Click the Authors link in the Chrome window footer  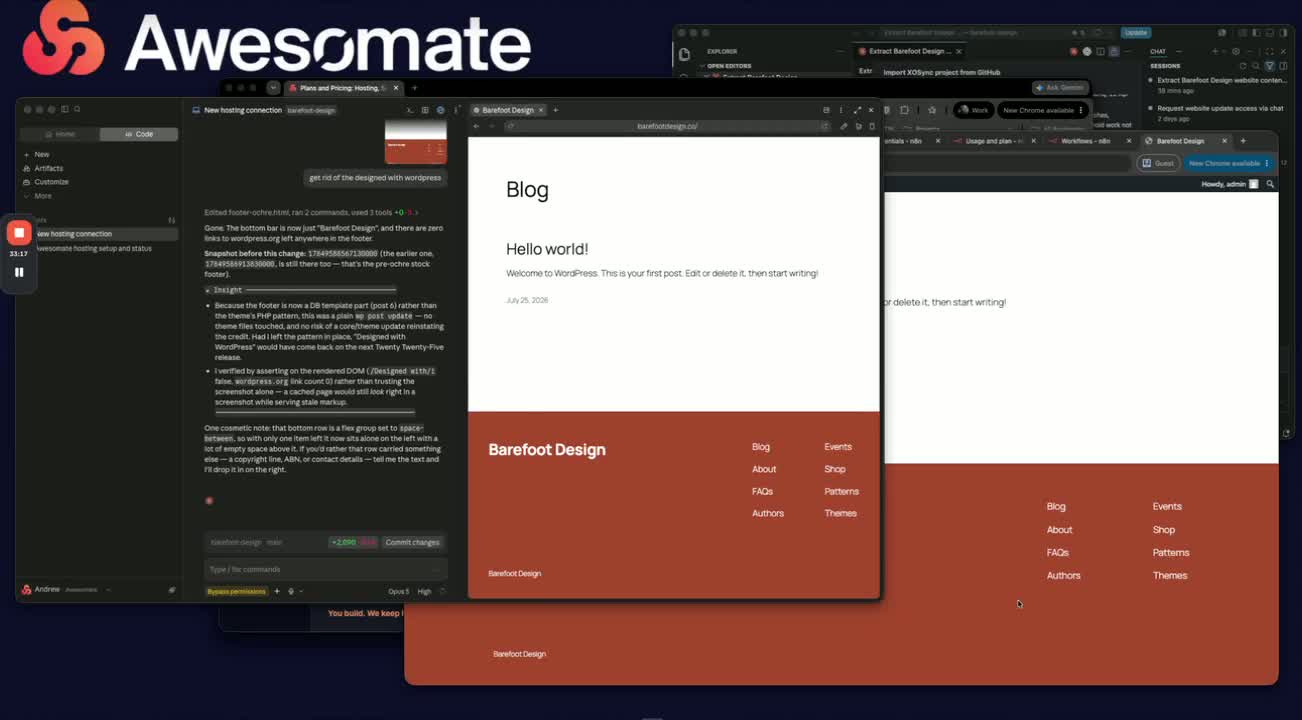pyautogui.click(x=1063, y=576)
